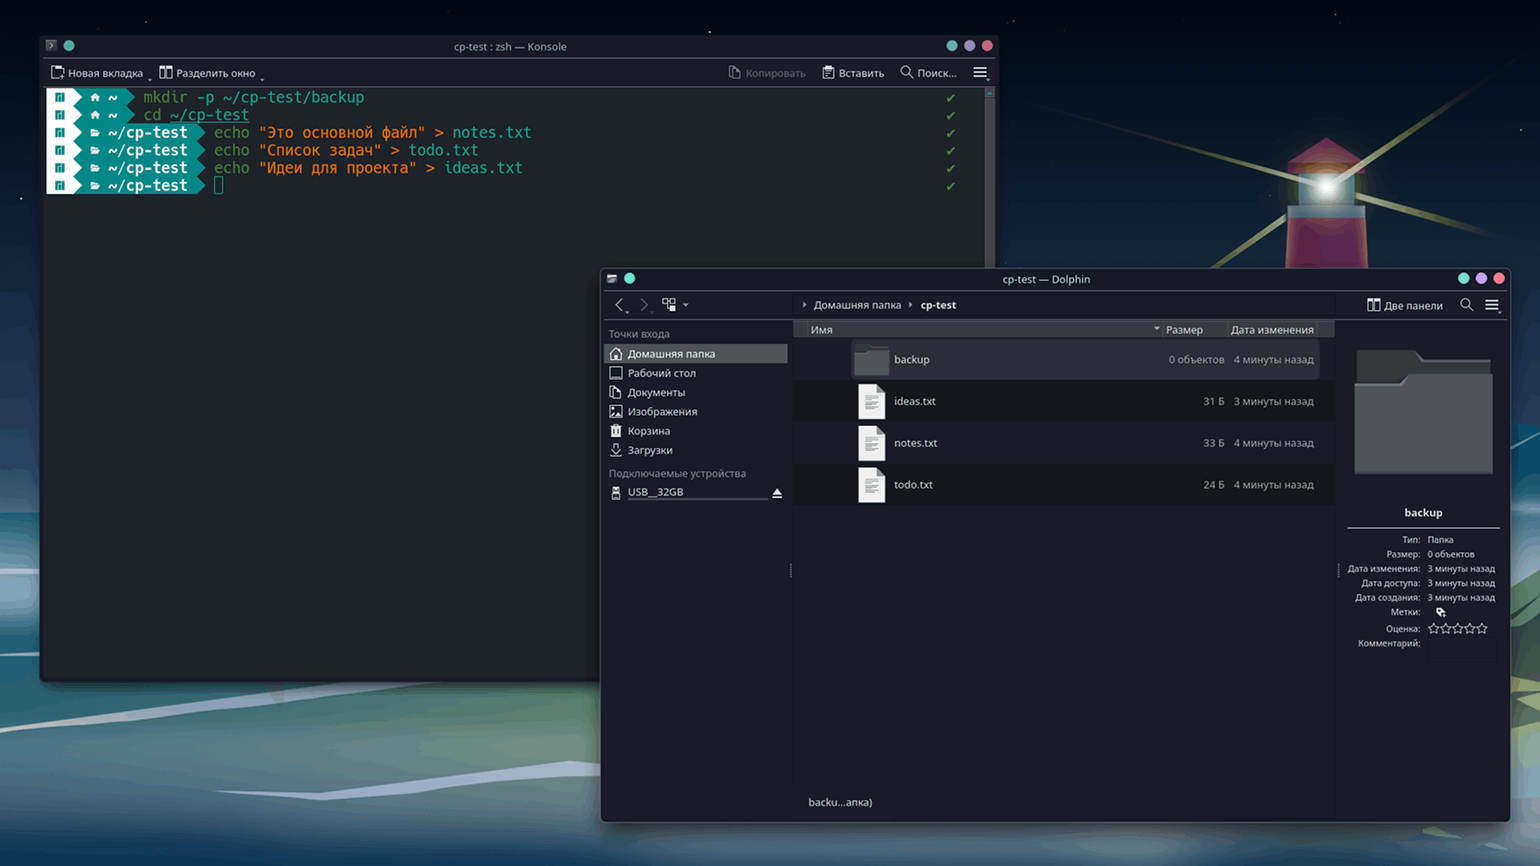The width and height of the screenshot is (1540, 866).
Task: Go to Корзина in the sidebar
Action: [648, 431]
